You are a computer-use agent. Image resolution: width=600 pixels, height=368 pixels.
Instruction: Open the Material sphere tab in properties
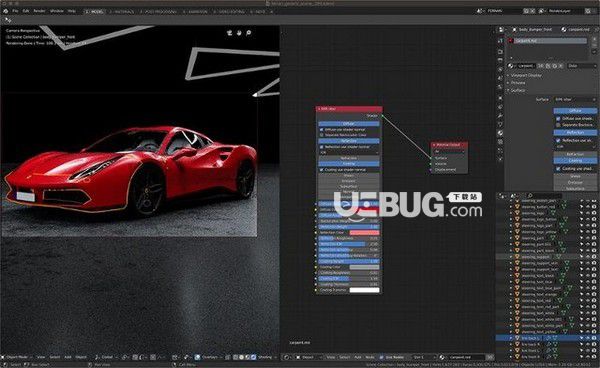pos(501,133)
